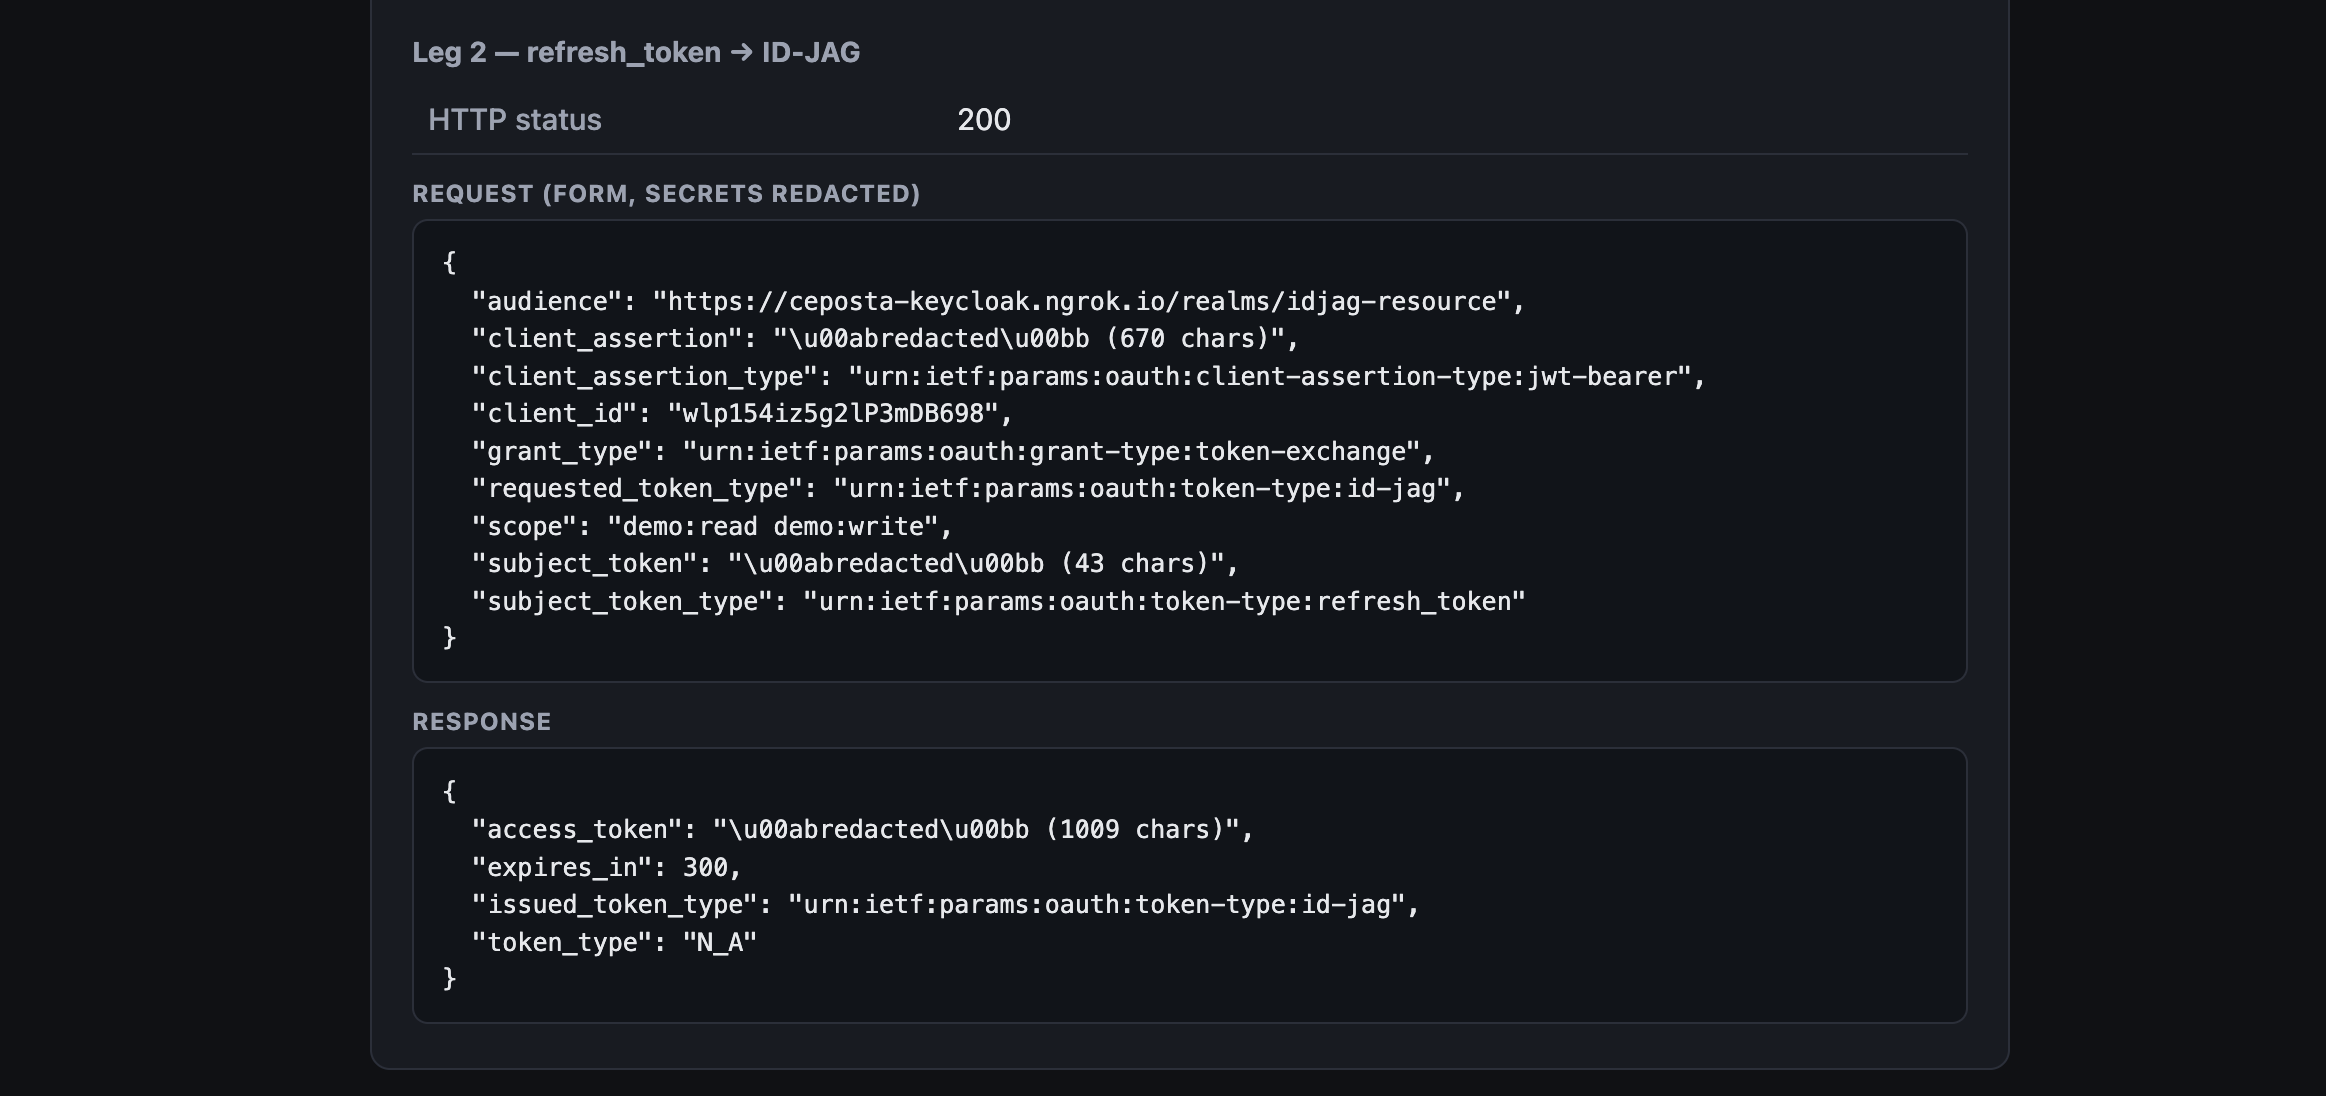Screen dimensions: 2326x1096
Task: Click the closing brace of request JSON
Action: click(450, 637)
